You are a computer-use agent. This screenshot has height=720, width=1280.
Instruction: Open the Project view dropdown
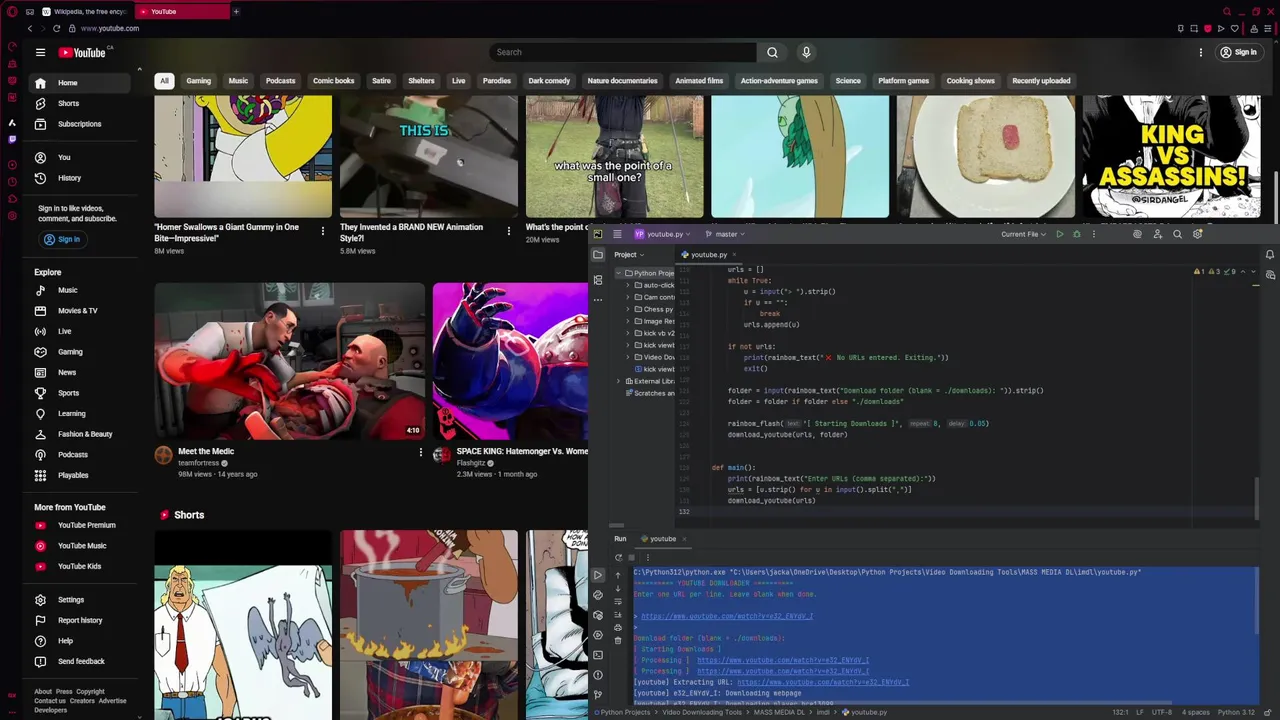click(629, 255)
